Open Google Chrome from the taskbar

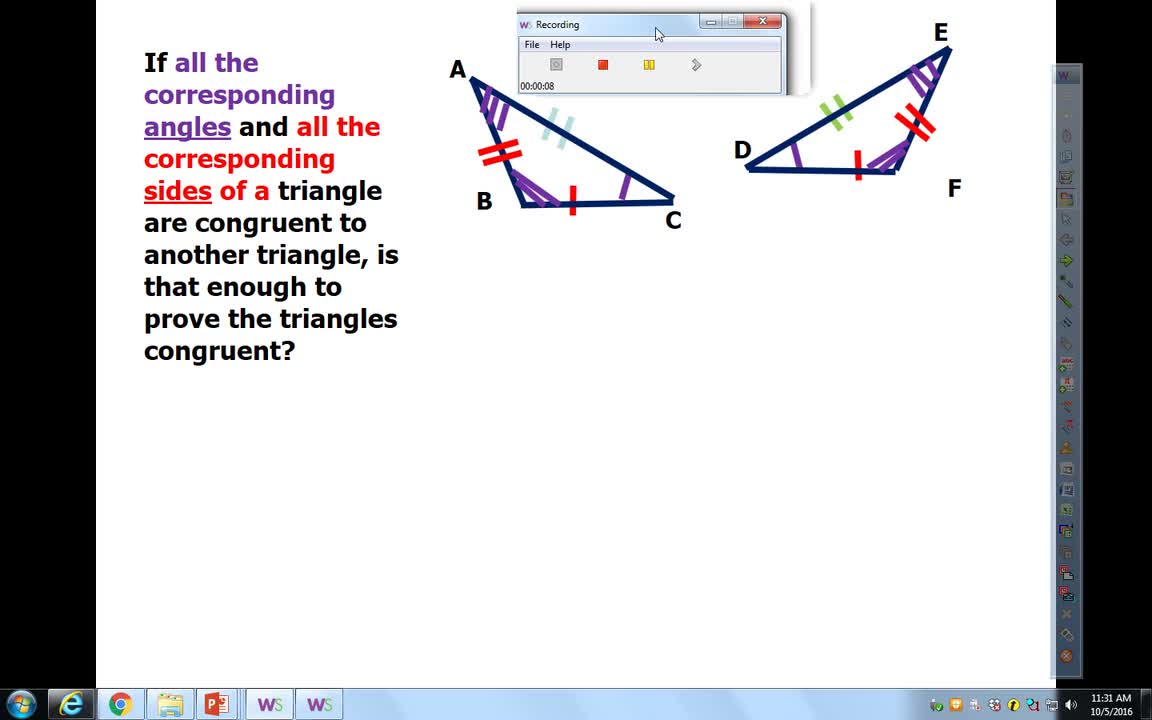pyautogui.click(x=118, y=705)
